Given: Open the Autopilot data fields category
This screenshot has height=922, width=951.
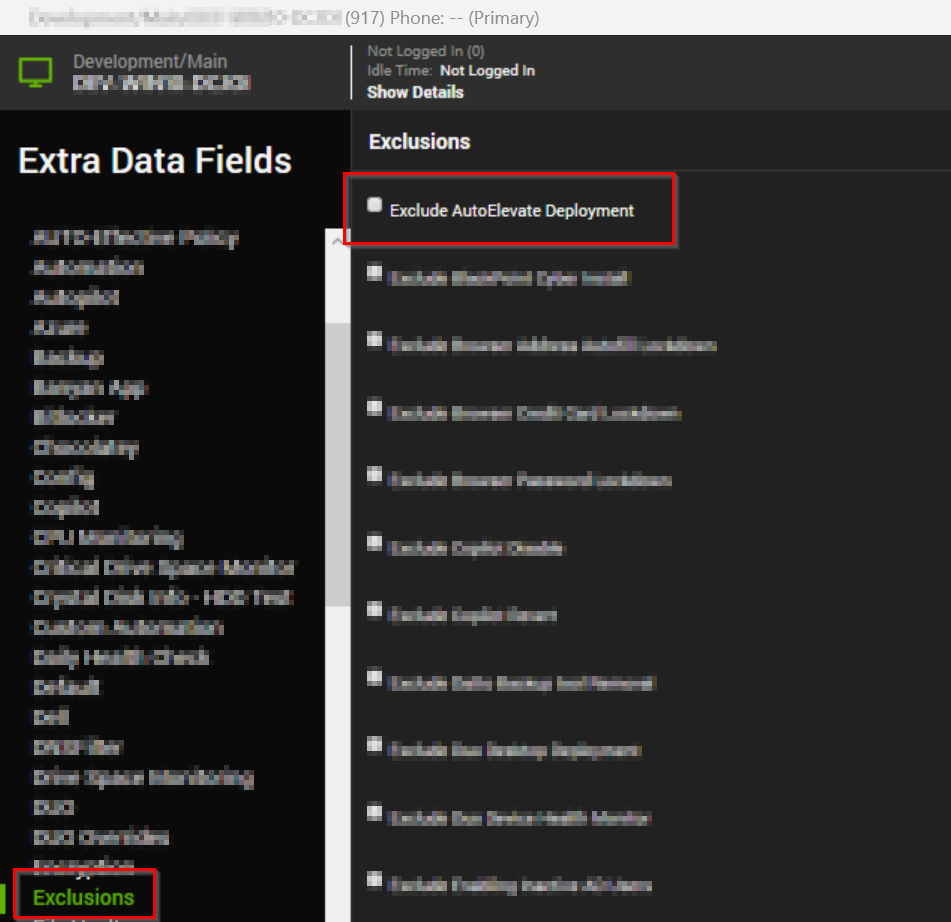Looking at the screenshot, I should pos(76,297).
